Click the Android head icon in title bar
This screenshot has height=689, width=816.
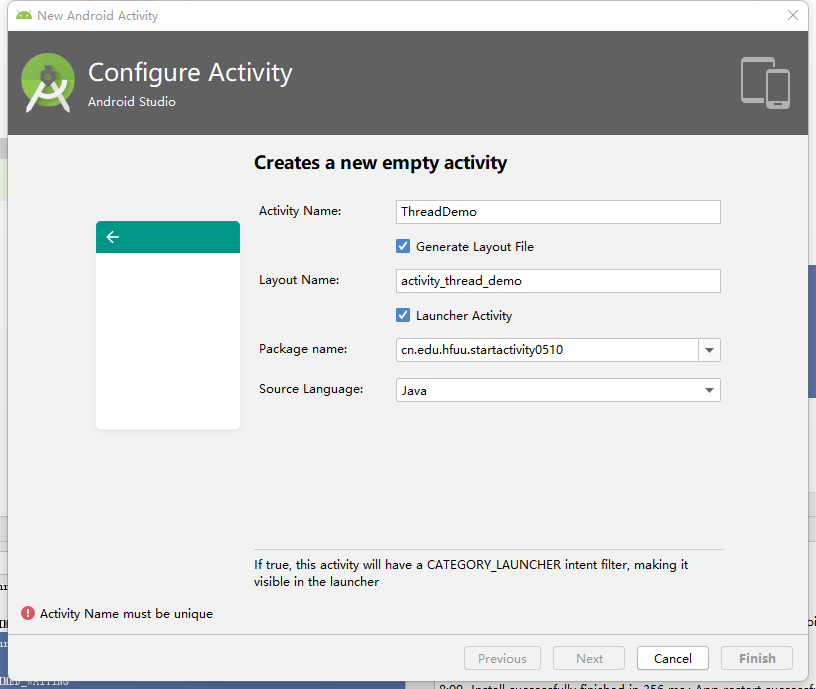[x=24, y=15]
